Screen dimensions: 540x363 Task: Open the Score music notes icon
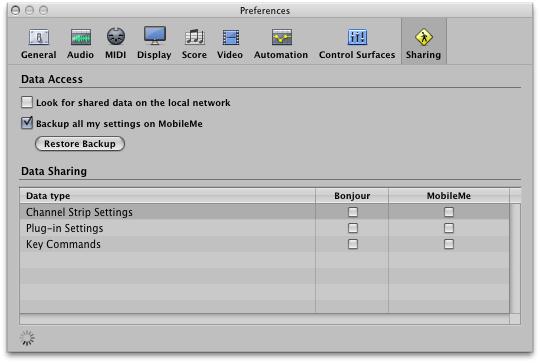tap(195, 37)
